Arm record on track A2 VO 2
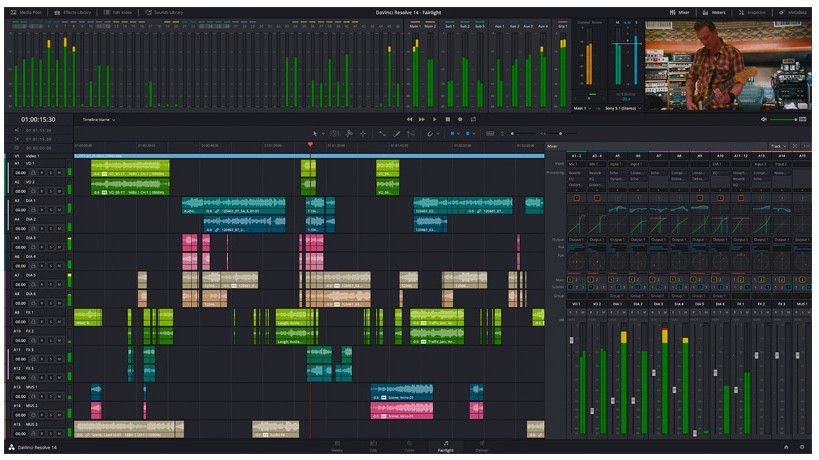Screen dimensions: 819x460 pyautogui.click(x=42, y=192)
